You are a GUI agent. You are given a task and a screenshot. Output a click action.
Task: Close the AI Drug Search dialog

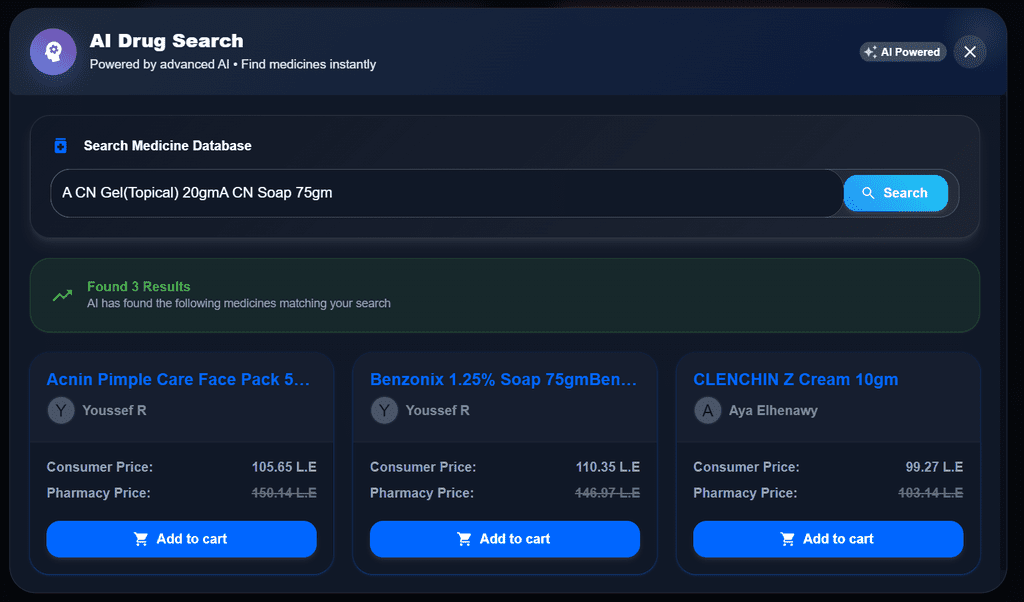tap(970, 52)
